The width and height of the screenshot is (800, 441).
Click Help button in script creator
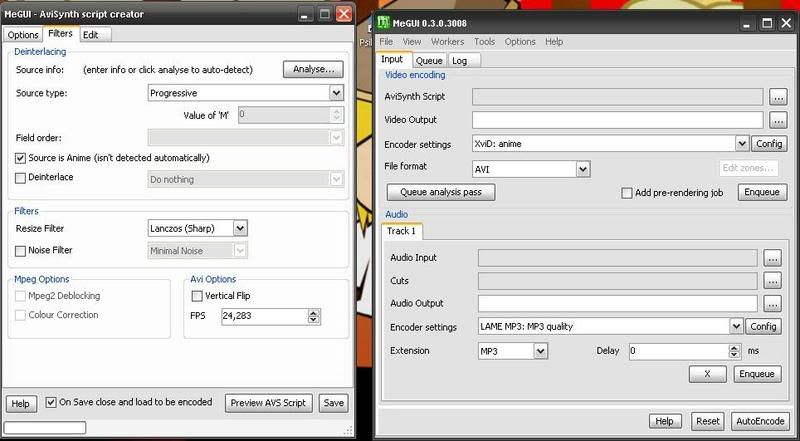click(20, 404)
